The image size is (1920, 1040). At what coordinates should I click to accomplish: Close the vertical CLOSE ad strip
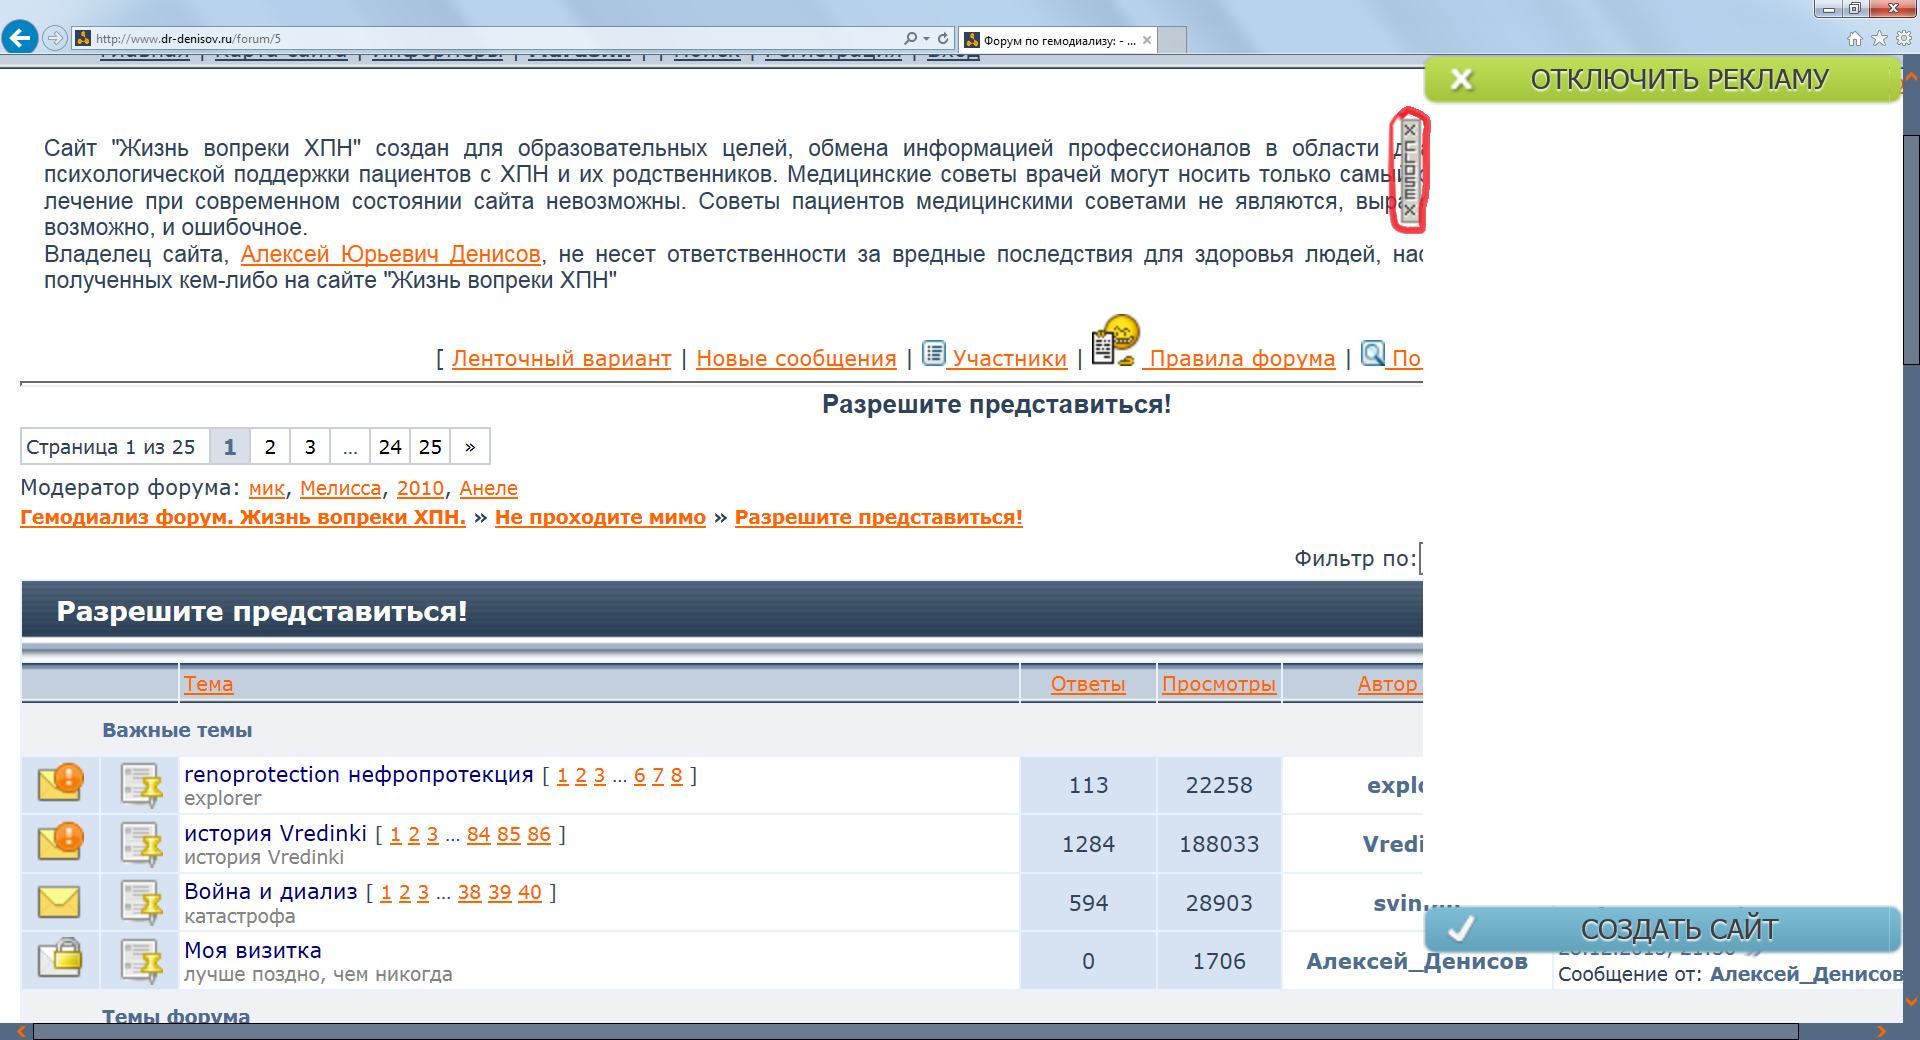[x=1409, y=170]
